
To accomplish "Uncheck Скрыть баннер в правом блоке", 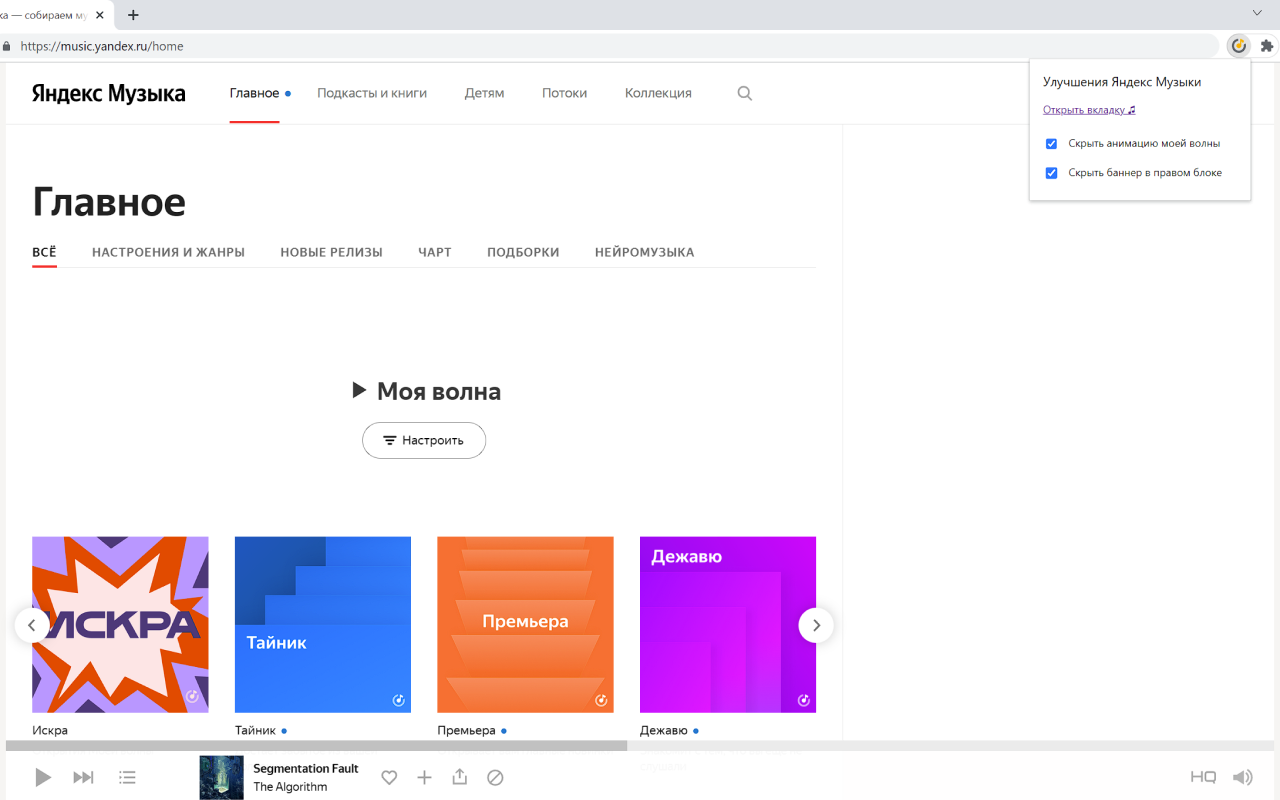I will pos(1051,173).
